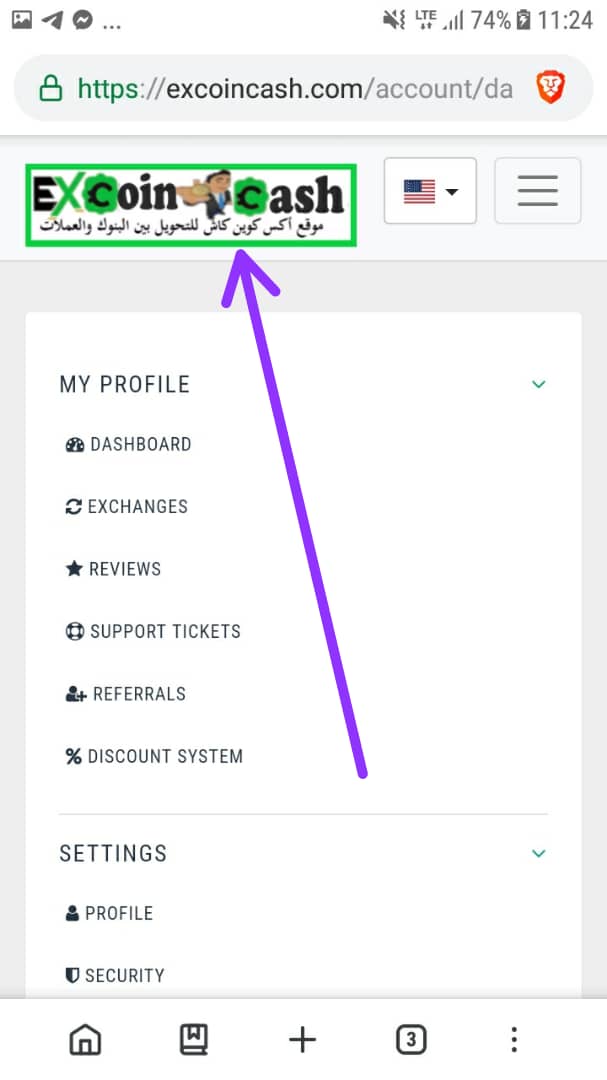The width and height of the screenshot is (607, 1080).
Task: Tap the Brave lion shield icon
Action: pyautogui.click(x=551, y=88)
